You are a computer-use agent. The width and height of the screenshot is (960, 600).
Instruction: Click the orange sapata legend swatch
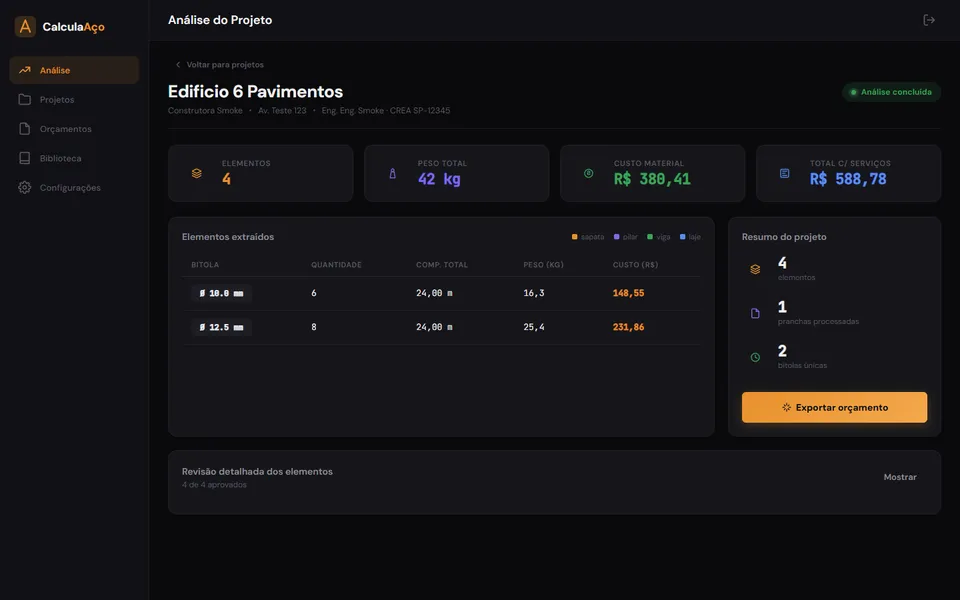[x=574, y=237]
